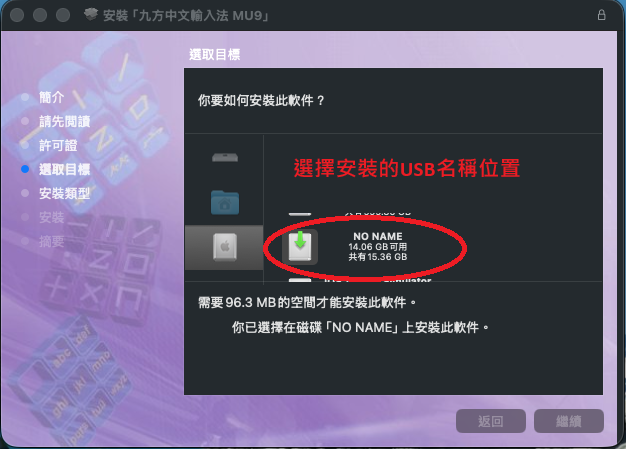Click the 繼續 button
The image size is (626, 449).
569,421
